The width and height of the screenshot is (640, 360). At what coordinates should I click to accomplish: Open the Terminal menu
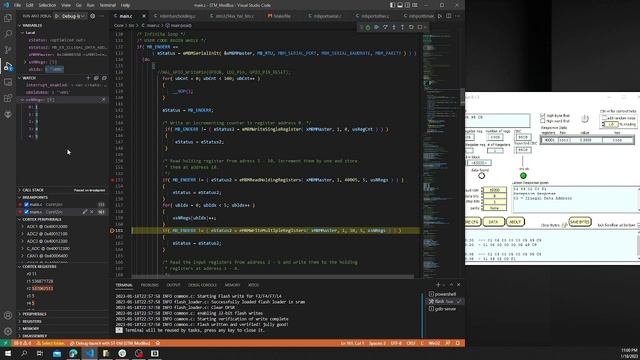(x=108, y=5)
